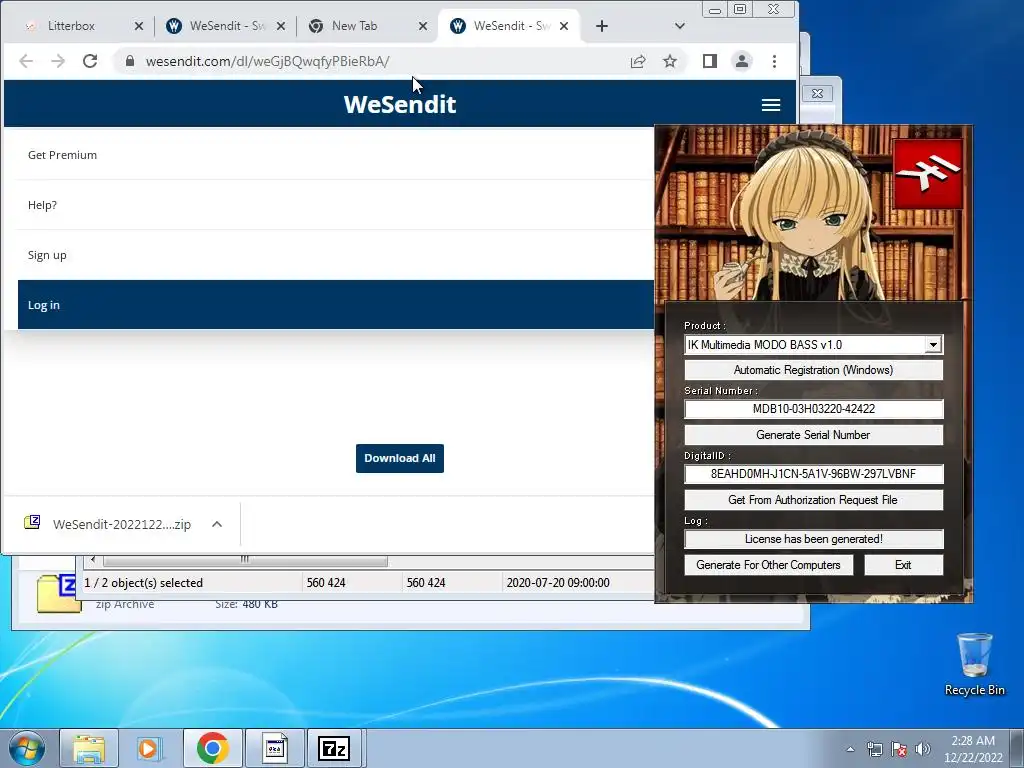Open the Help? menu item
Image resolution: width=1024 pixels, height=768 pixels.
42,205
